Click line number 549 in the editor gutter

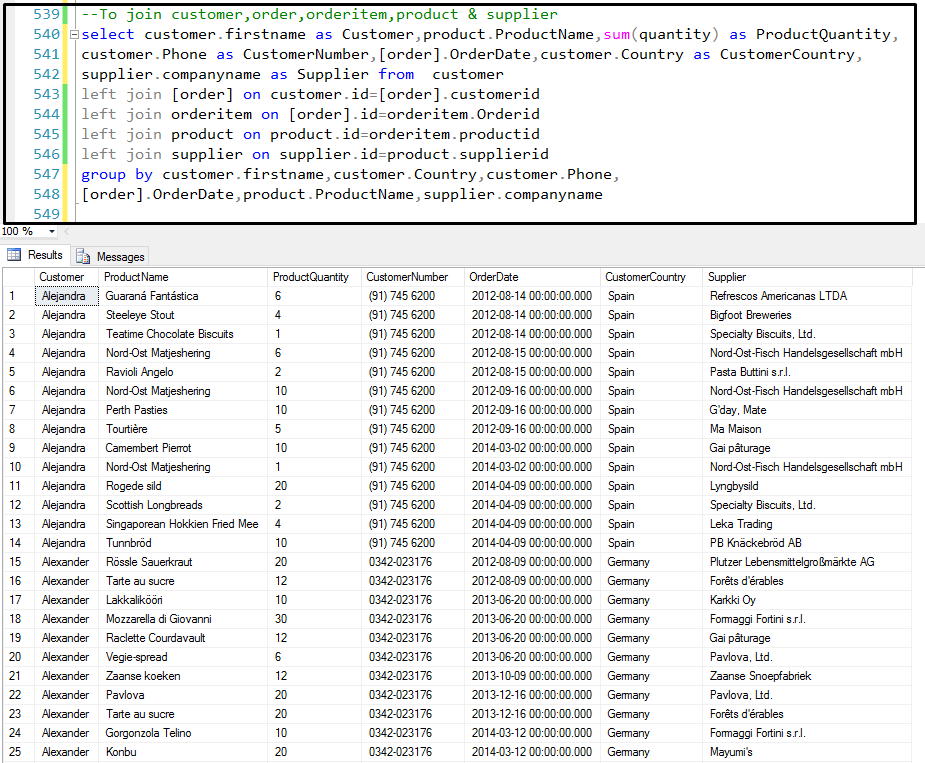46,214
